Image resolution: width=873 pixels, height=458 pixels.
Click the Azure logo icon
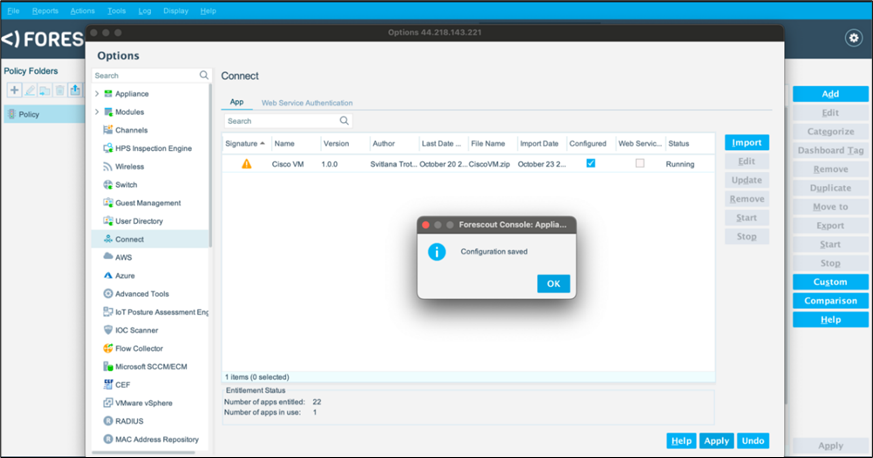[108, 275]
